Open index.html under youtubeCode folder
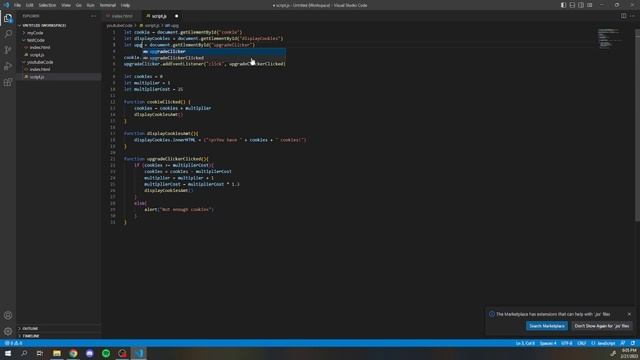Image resolution: width=640 pixels, height=360 pixels. [40, 69]
